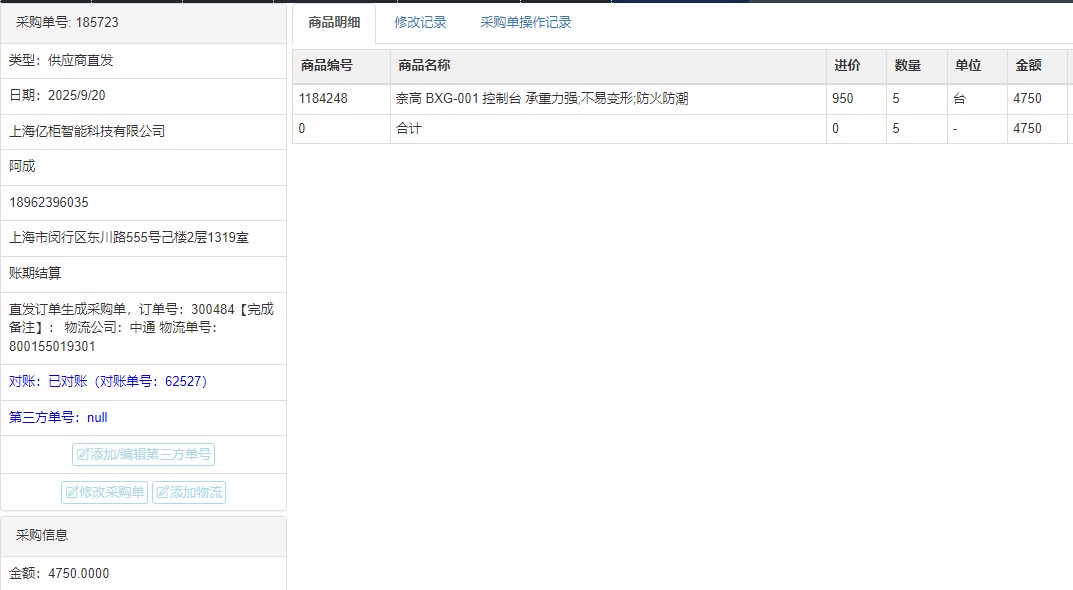
Task: Open the 采购单操作记录 tab
Action: click(525, 22)
